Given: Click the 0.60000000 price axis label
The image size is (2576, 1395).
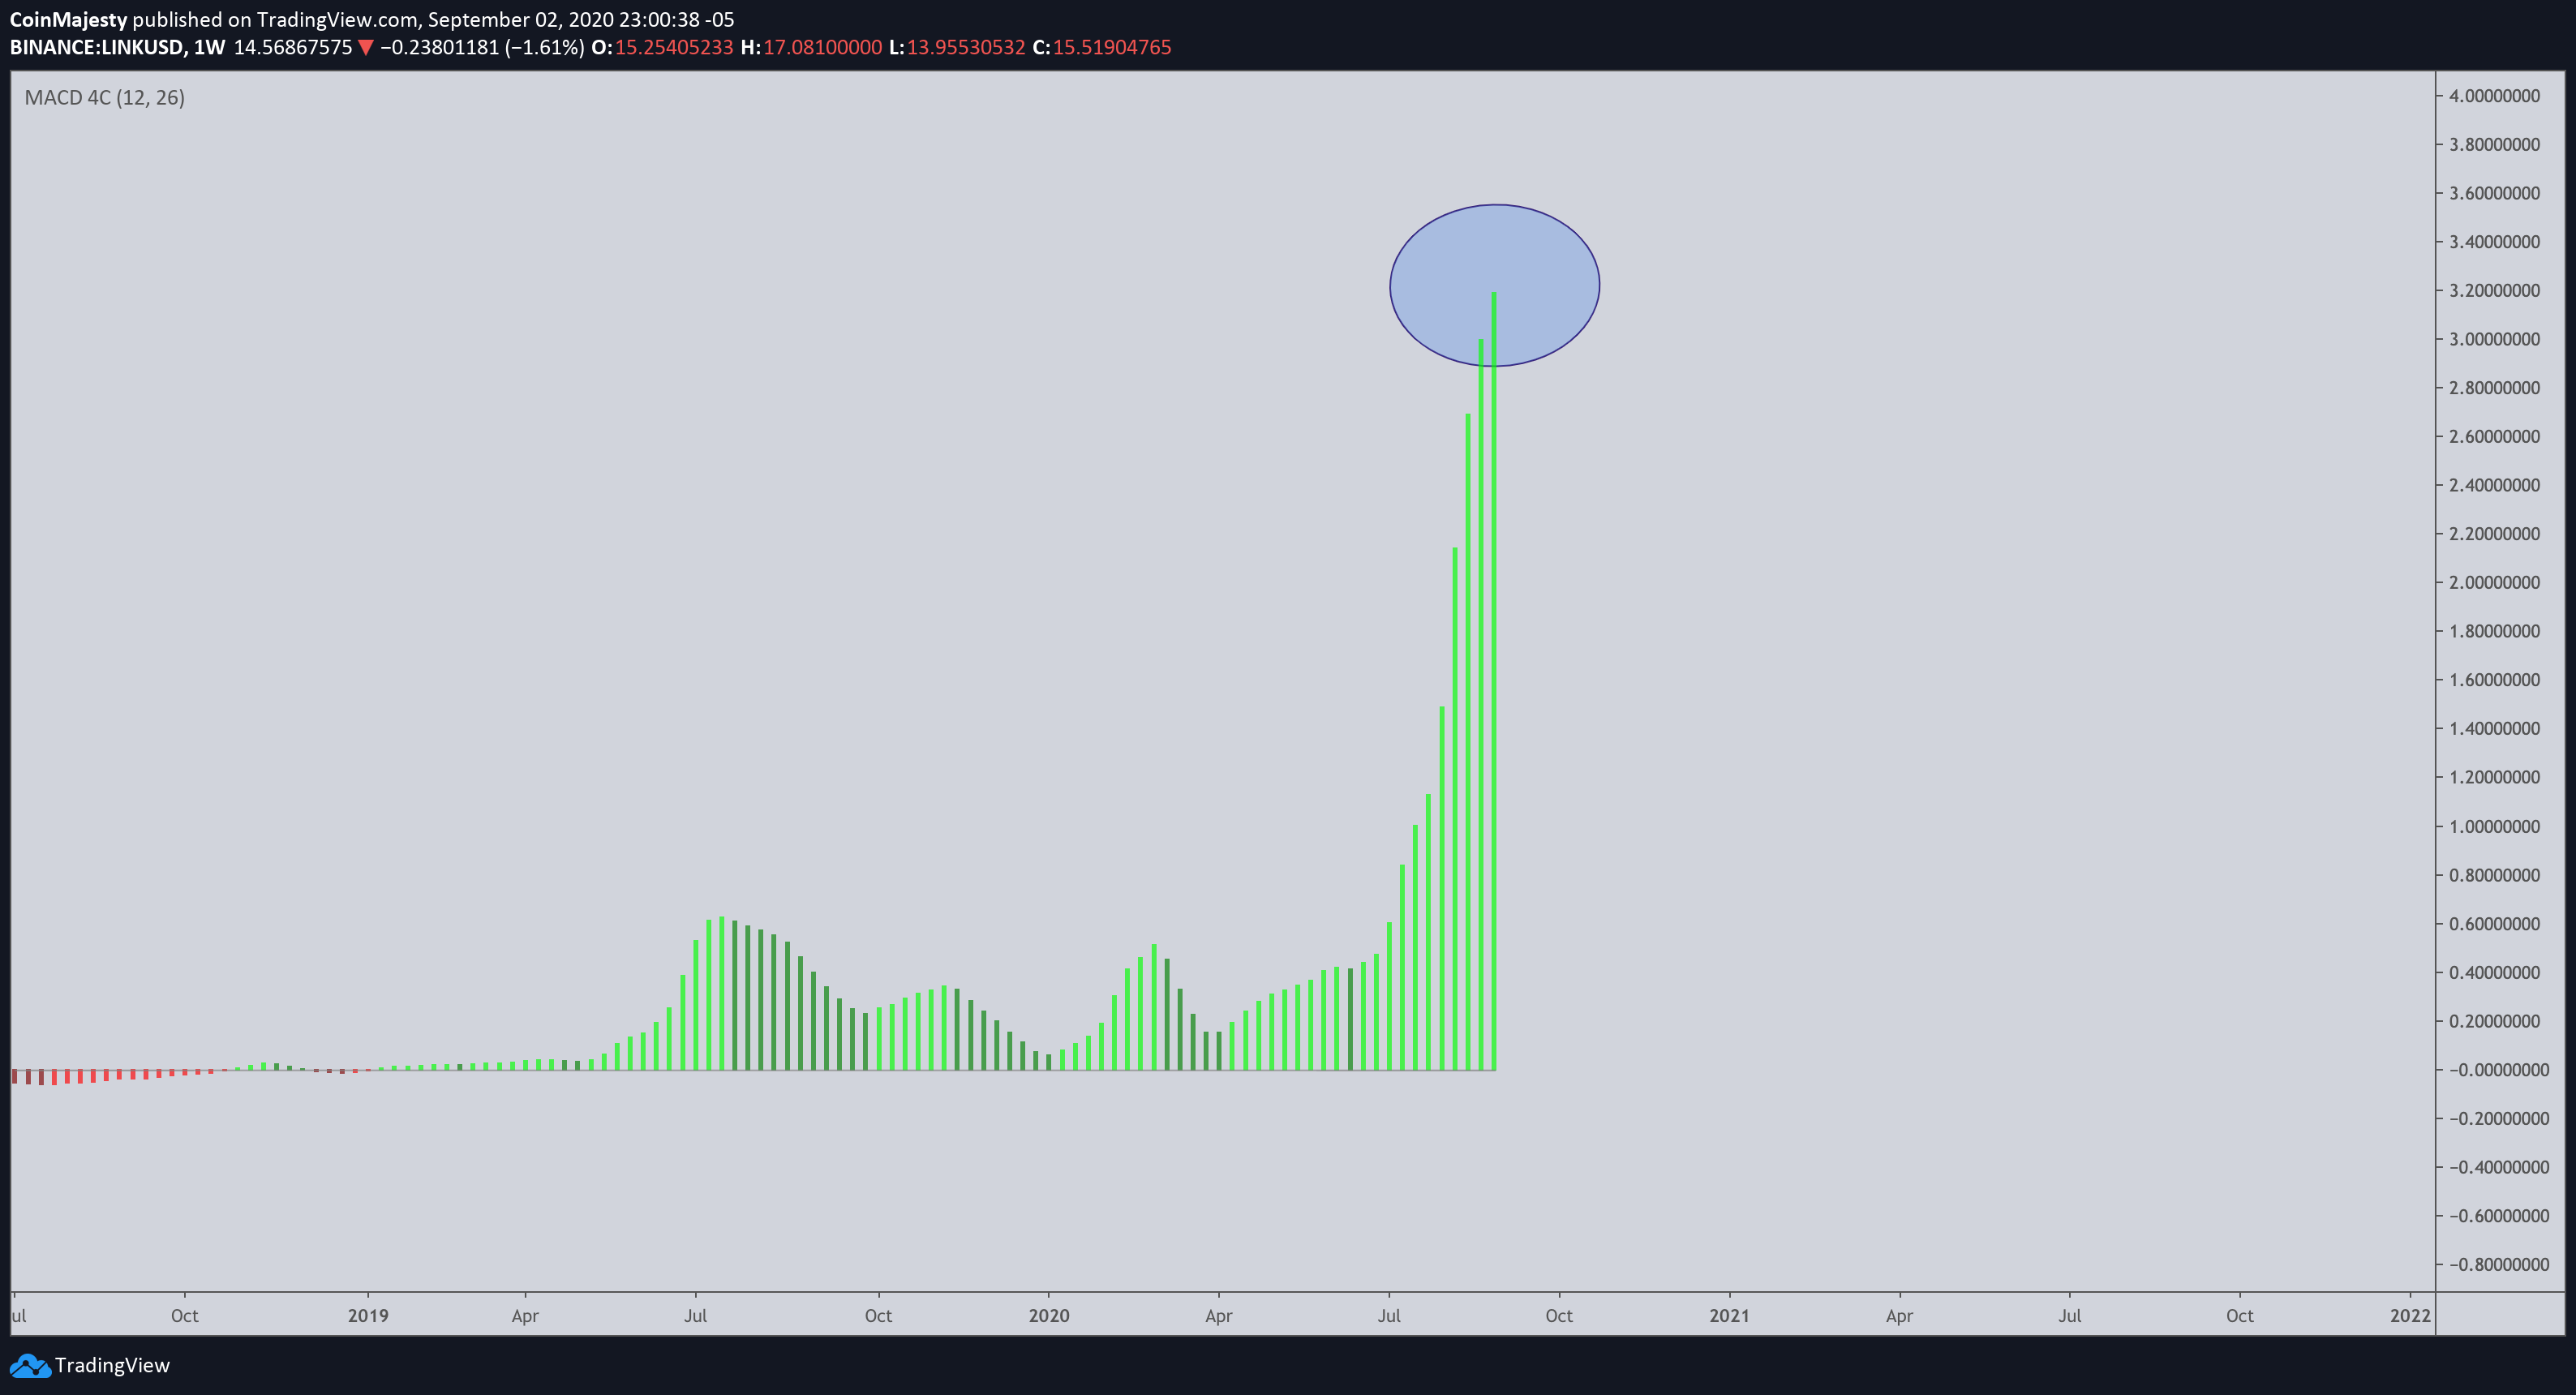Looking at the screenshot, I should (x=2494, y=924).
